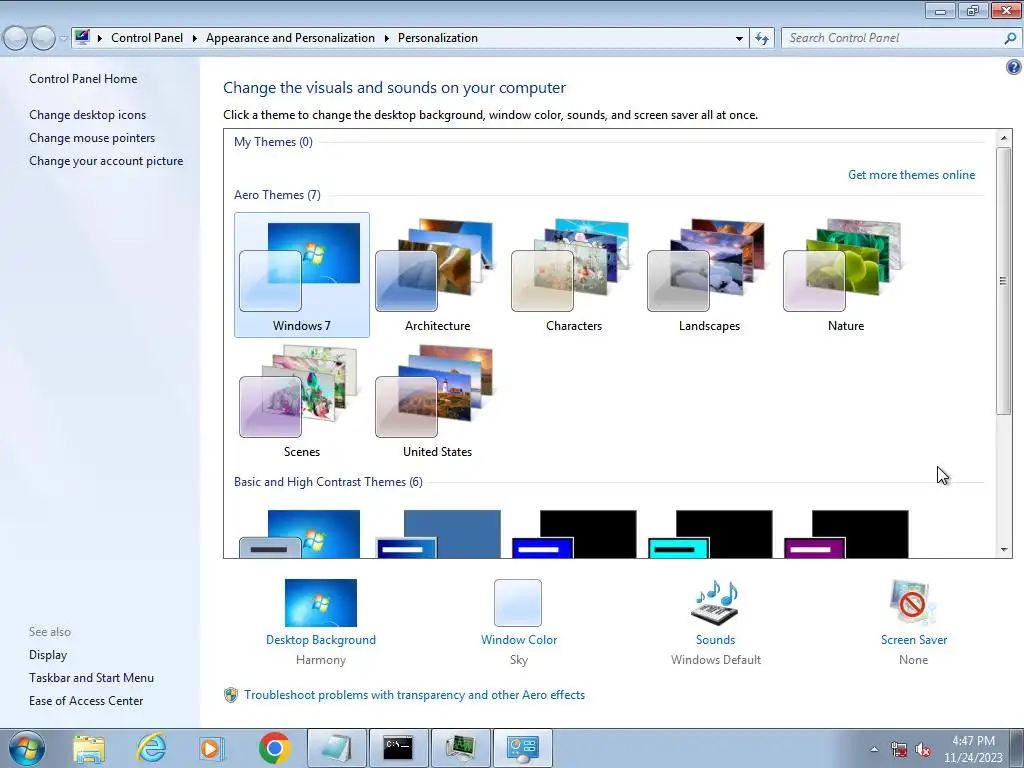
Task: Click the Sounds link text
Action: click(715, 640)
